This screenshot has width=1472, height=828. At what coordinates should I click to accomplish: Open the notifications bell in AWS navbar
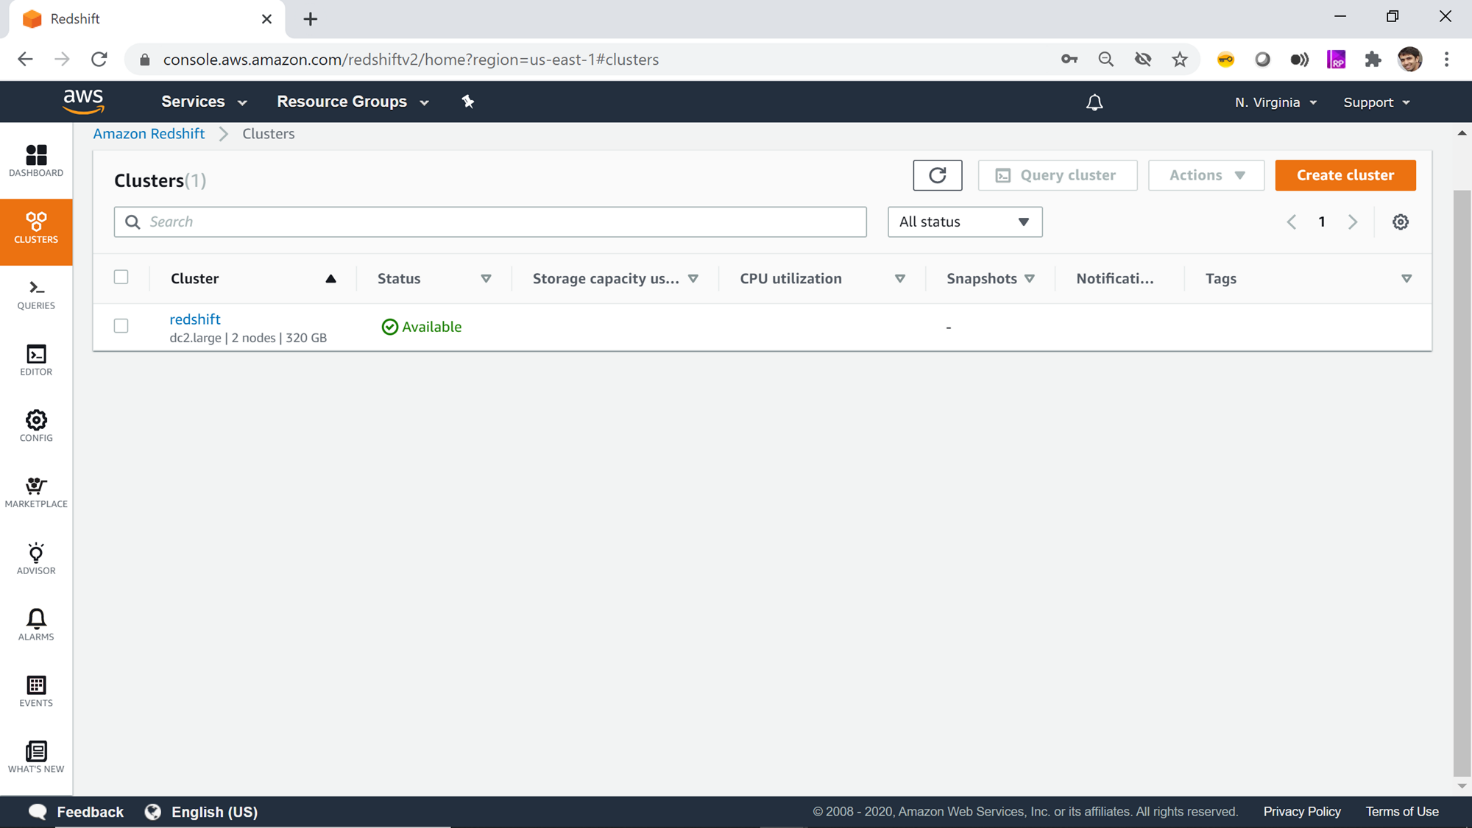1095,102
